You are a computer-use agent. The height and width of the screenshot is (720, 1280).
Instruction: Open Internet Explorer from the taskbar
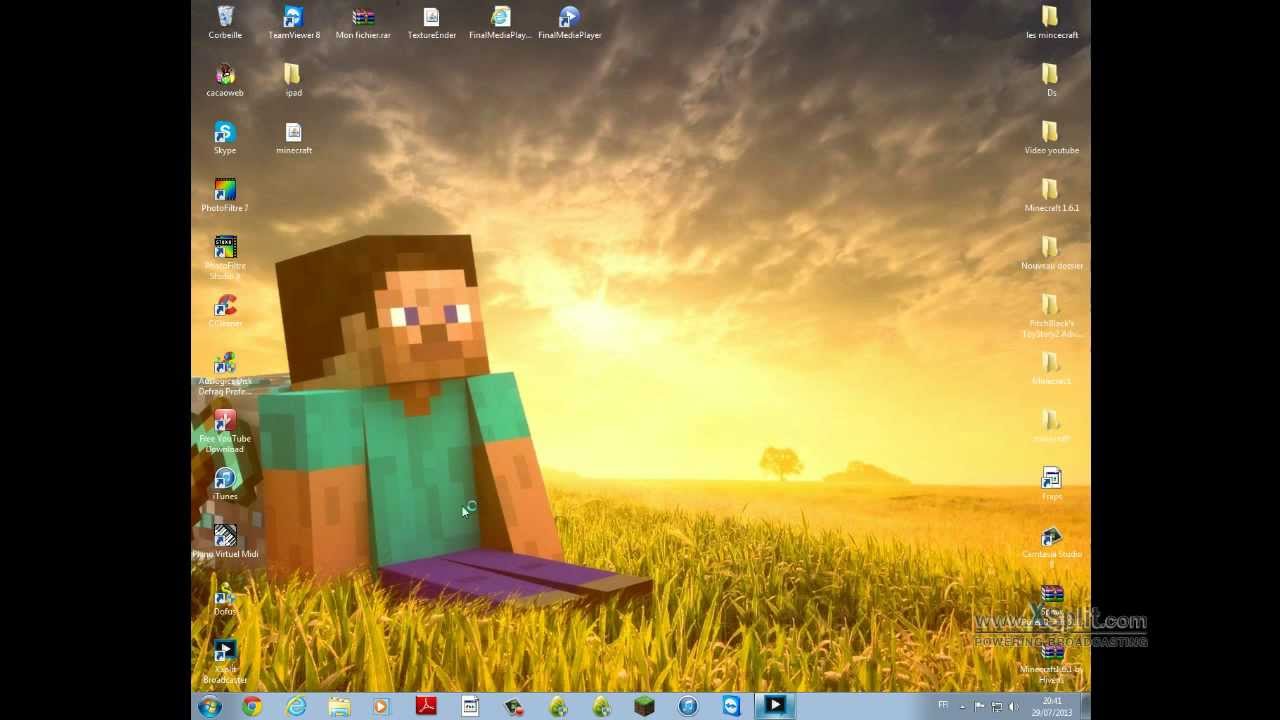pos(296,706)
